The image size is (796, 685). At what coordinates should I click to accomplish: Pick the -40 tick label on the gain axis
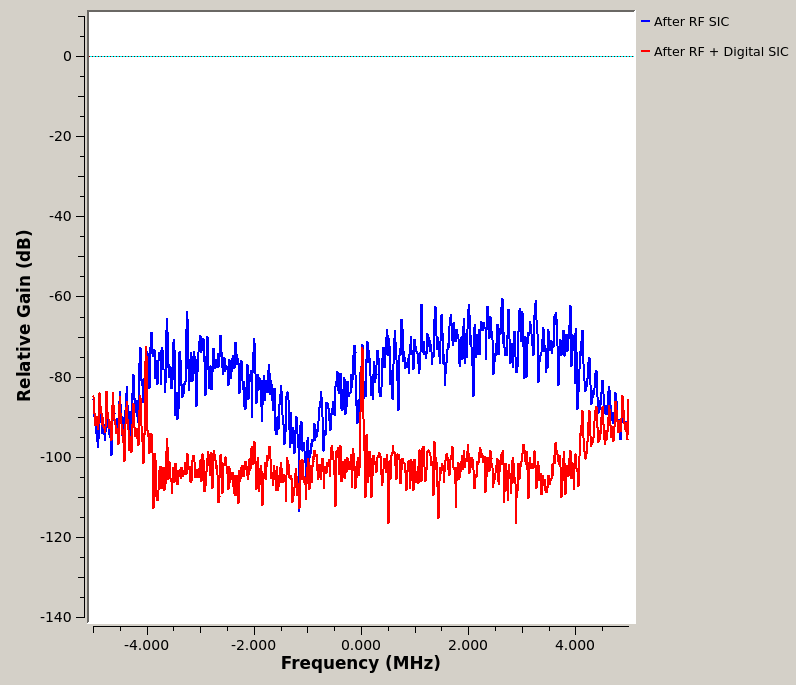click(60, 217)
